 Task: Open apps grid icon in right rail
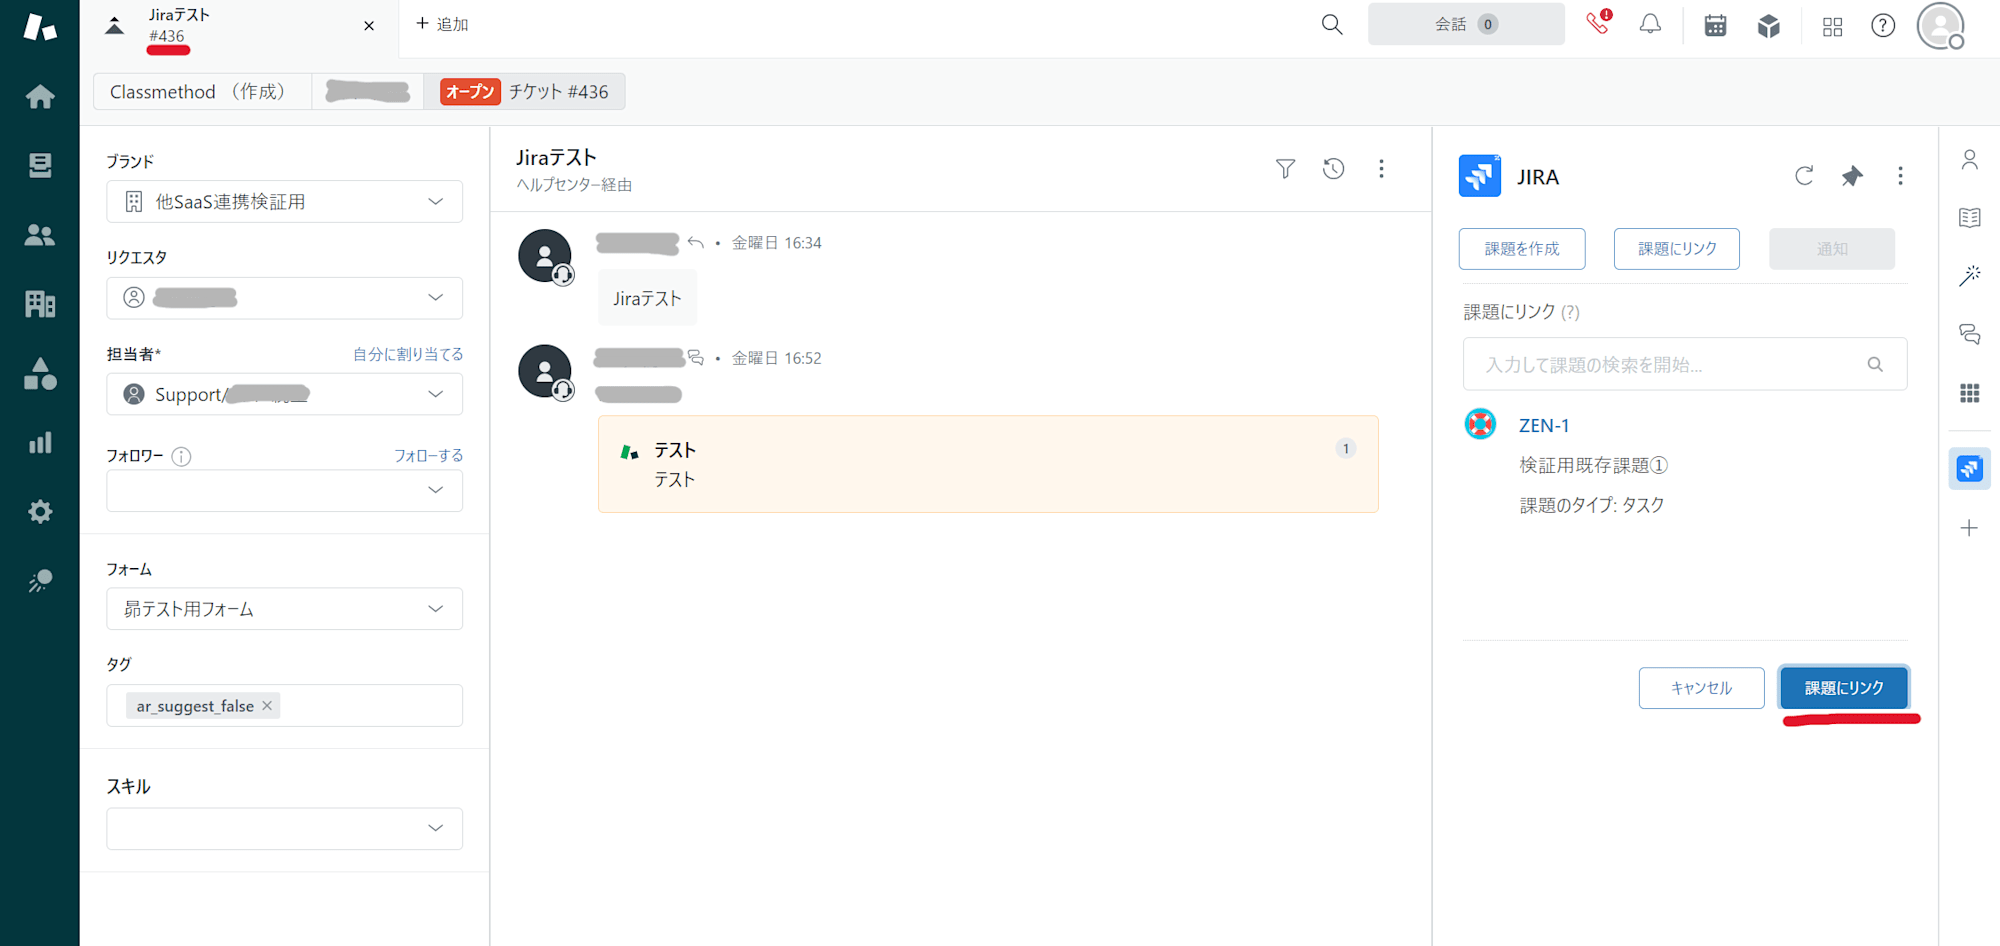pos(1970,393)
